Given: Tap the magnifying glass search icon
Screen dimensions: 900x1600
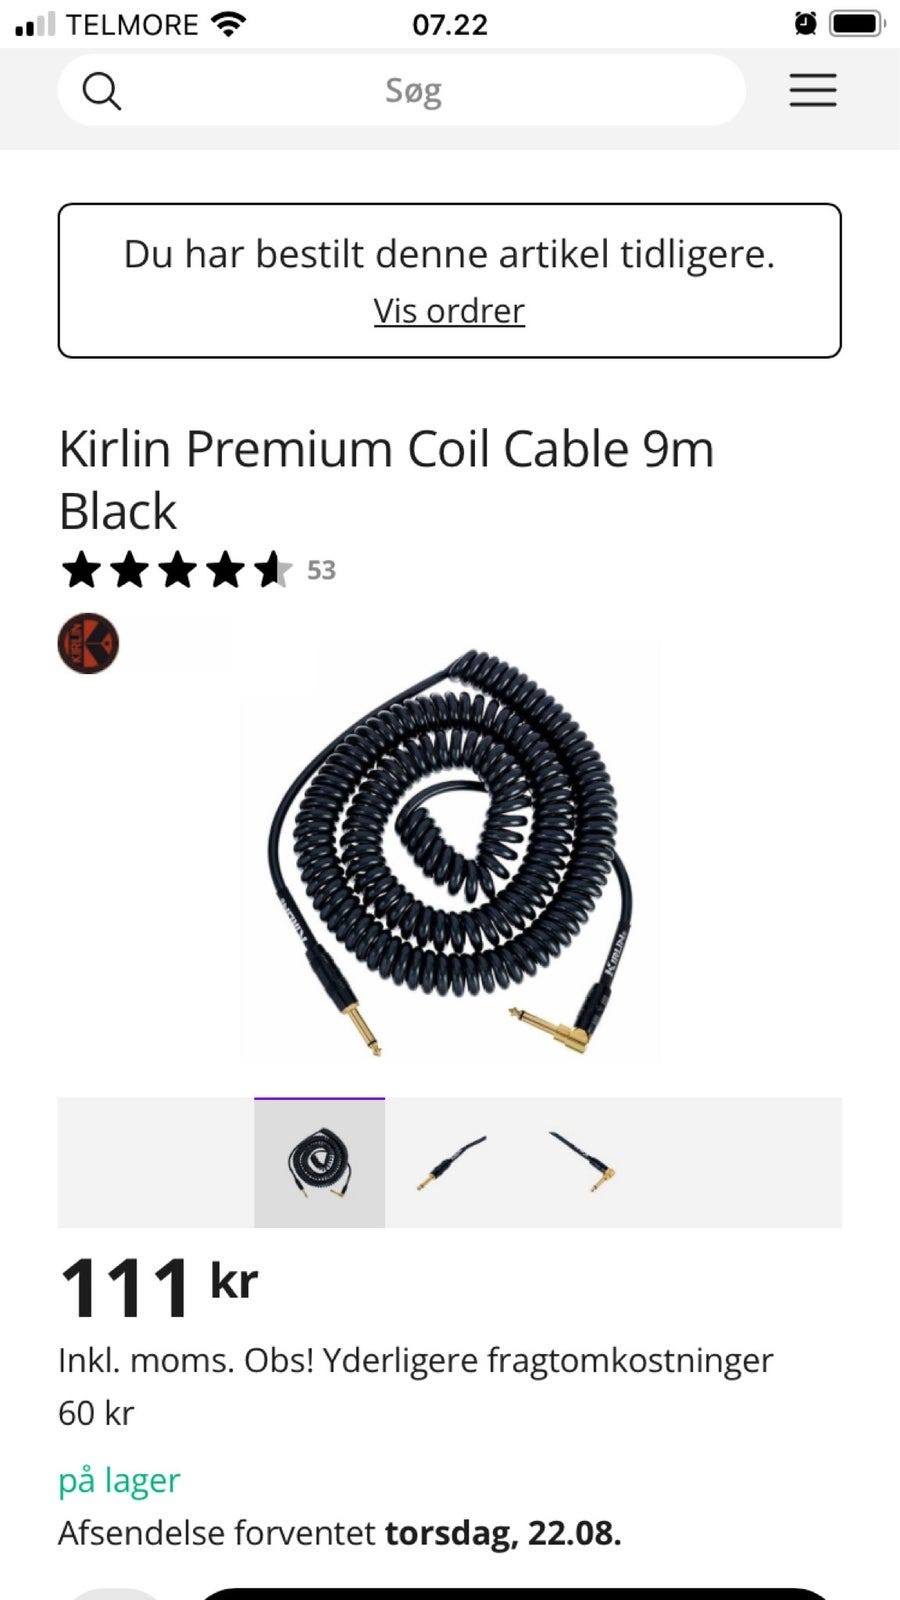Looking at the screenshot, I should point(101,91).
